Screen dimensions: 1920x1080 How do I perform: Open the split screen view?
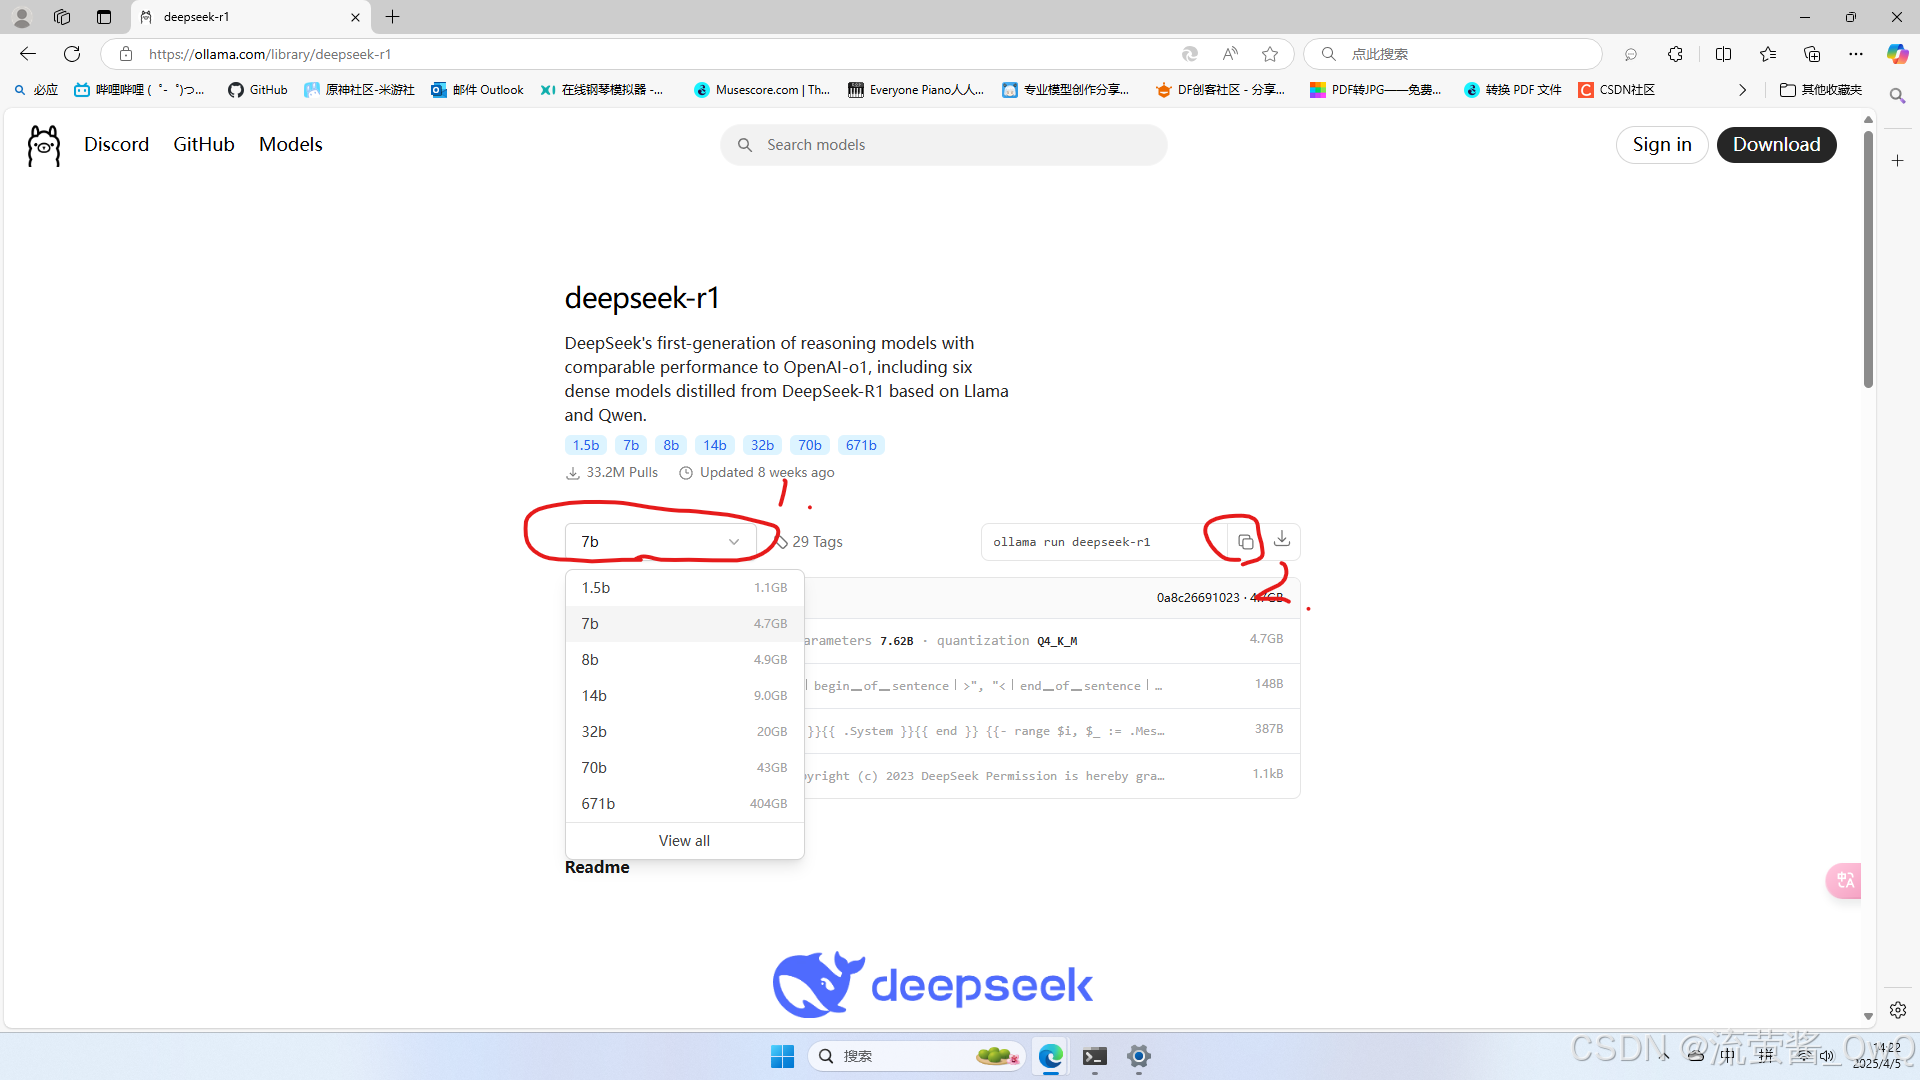[1723, 54]
